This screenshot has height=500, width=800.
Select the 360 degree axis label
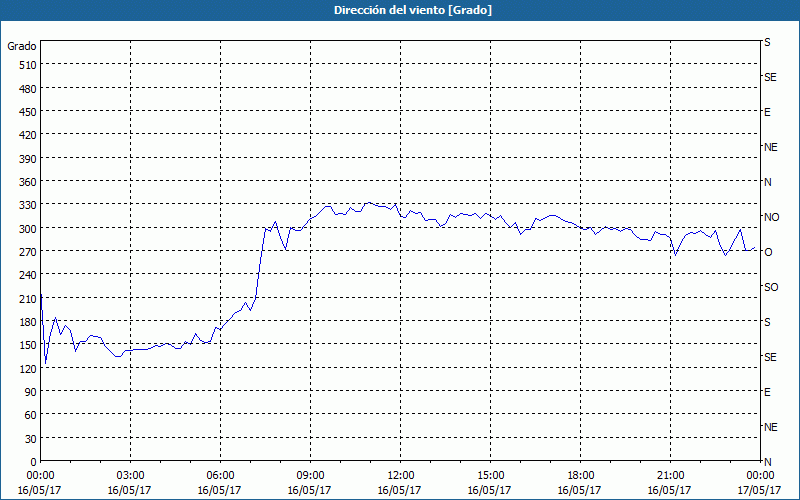28,182
